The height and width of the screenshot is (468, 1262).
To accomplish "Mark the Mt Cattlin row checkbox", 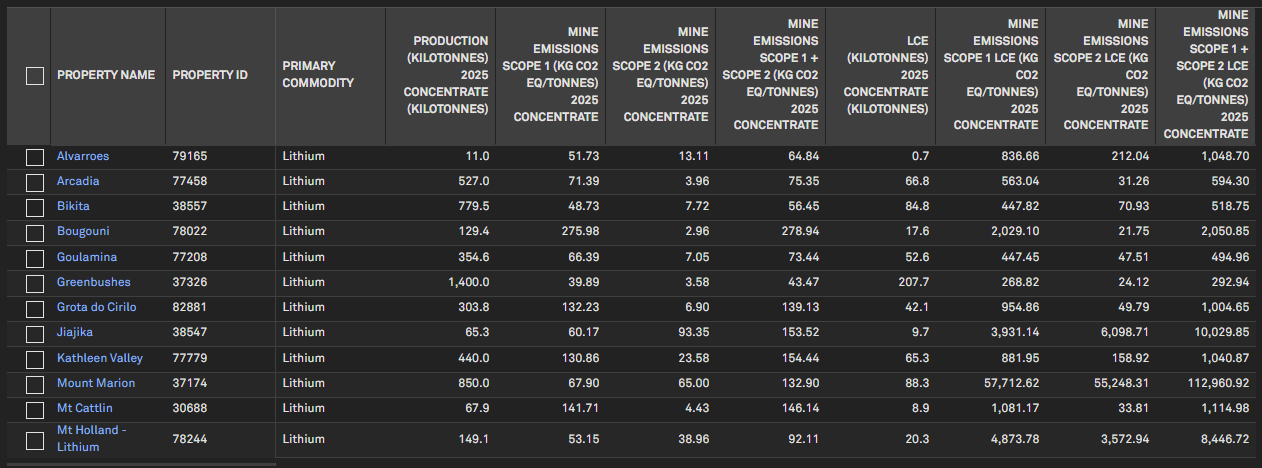I will click(35, 409).
